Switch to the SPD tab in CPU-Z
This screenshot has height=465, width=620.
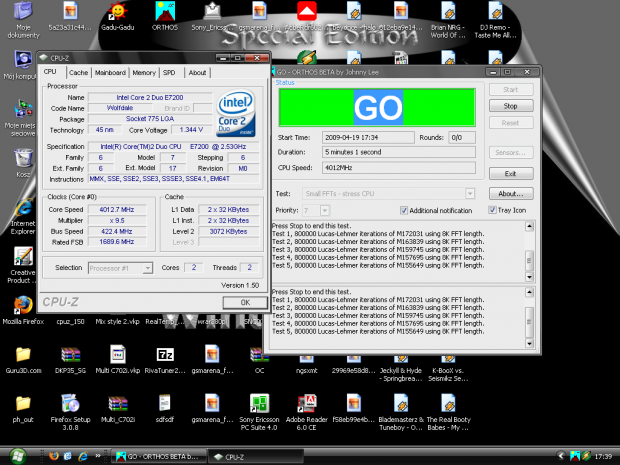(x=169, y=73)
